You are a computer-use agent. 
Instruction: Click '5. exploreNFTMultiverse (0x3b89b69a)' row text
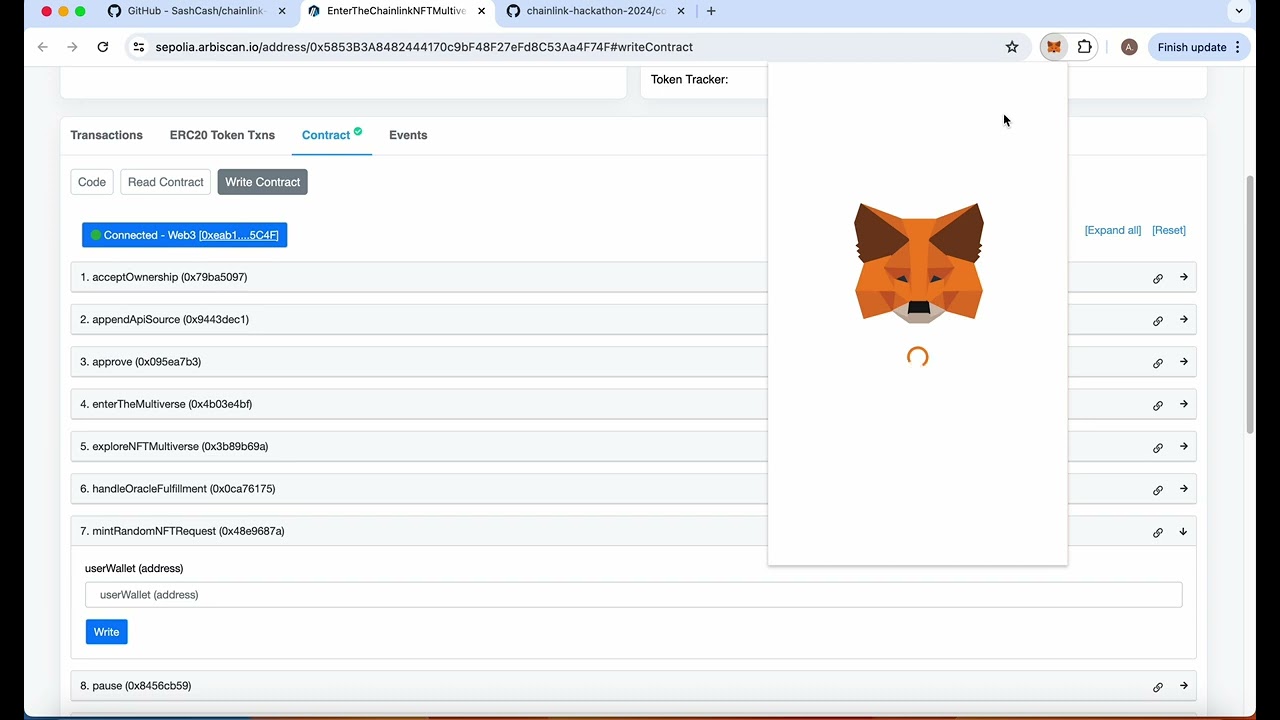174,446
